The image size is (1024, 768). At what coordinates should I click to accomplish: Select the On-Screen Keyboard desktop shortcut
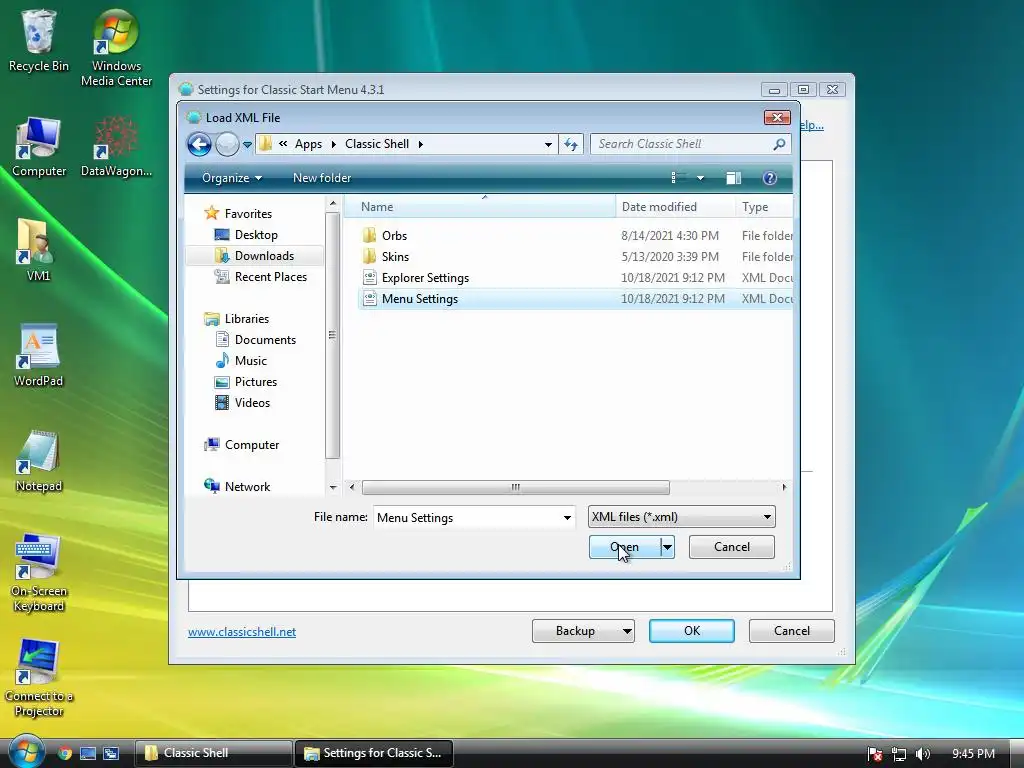(39, 573)
